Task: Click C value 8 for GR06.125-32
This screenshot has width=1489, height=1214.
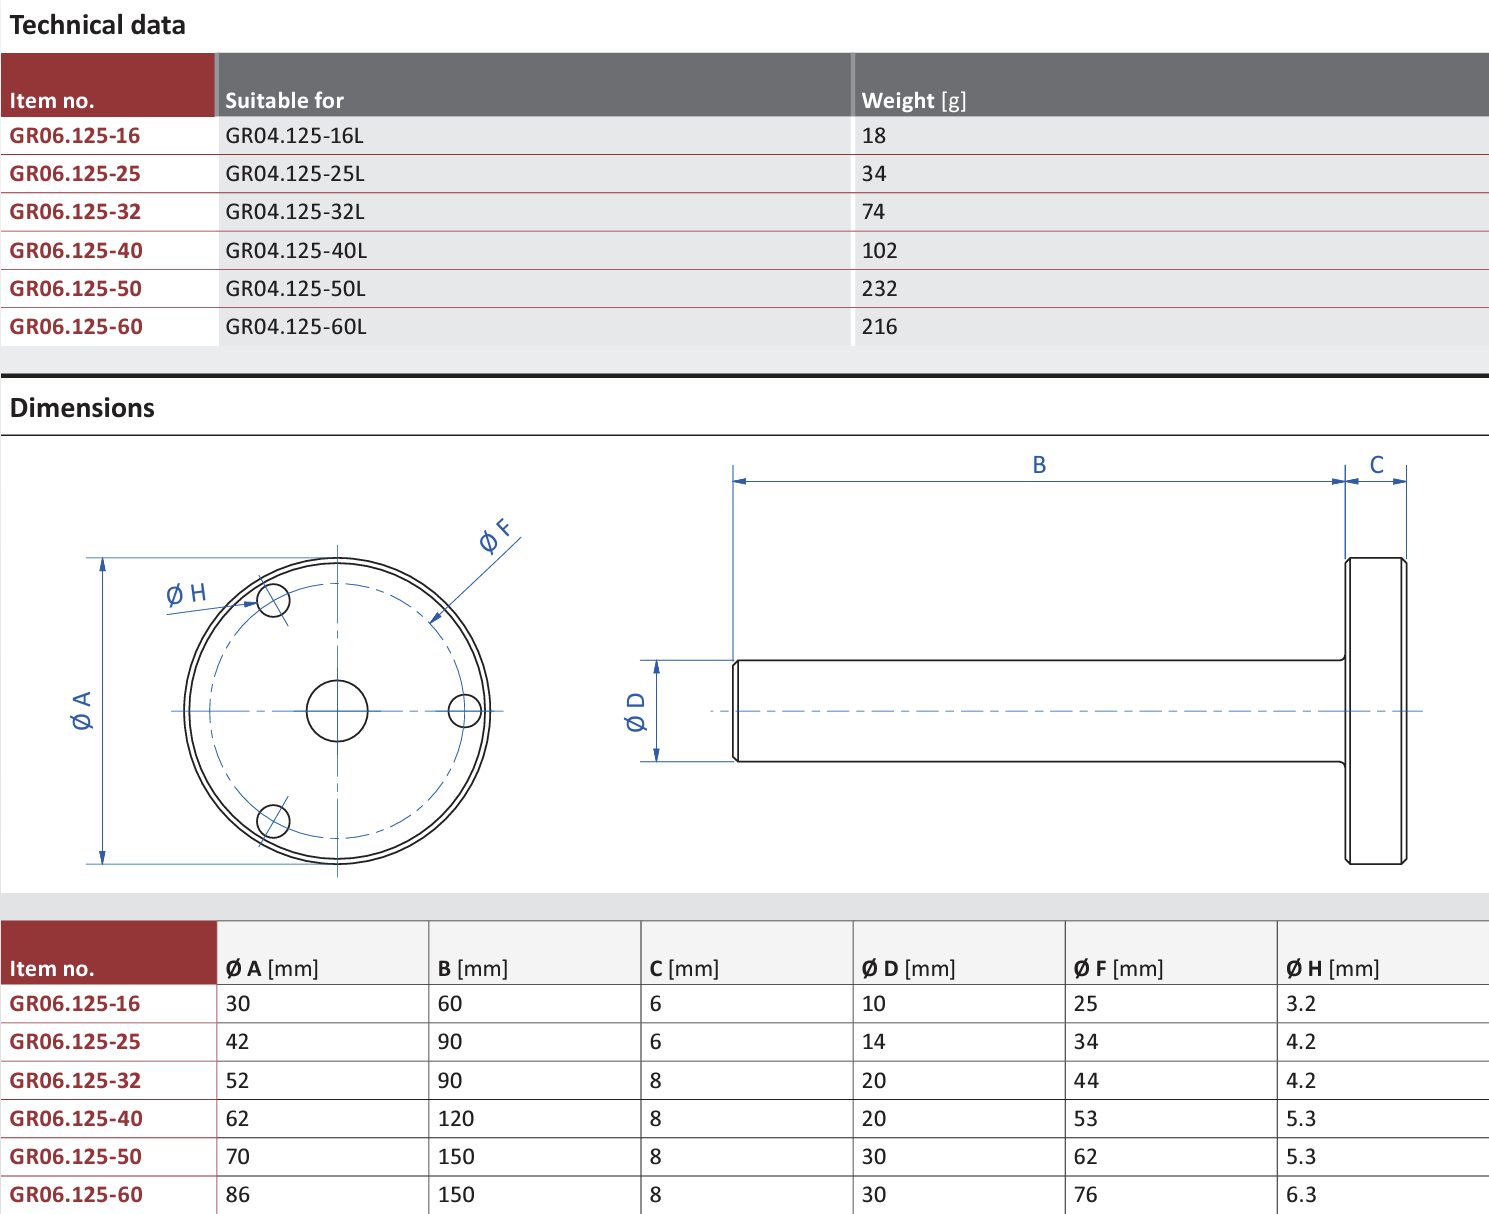Action: (x=656, y=1081)
